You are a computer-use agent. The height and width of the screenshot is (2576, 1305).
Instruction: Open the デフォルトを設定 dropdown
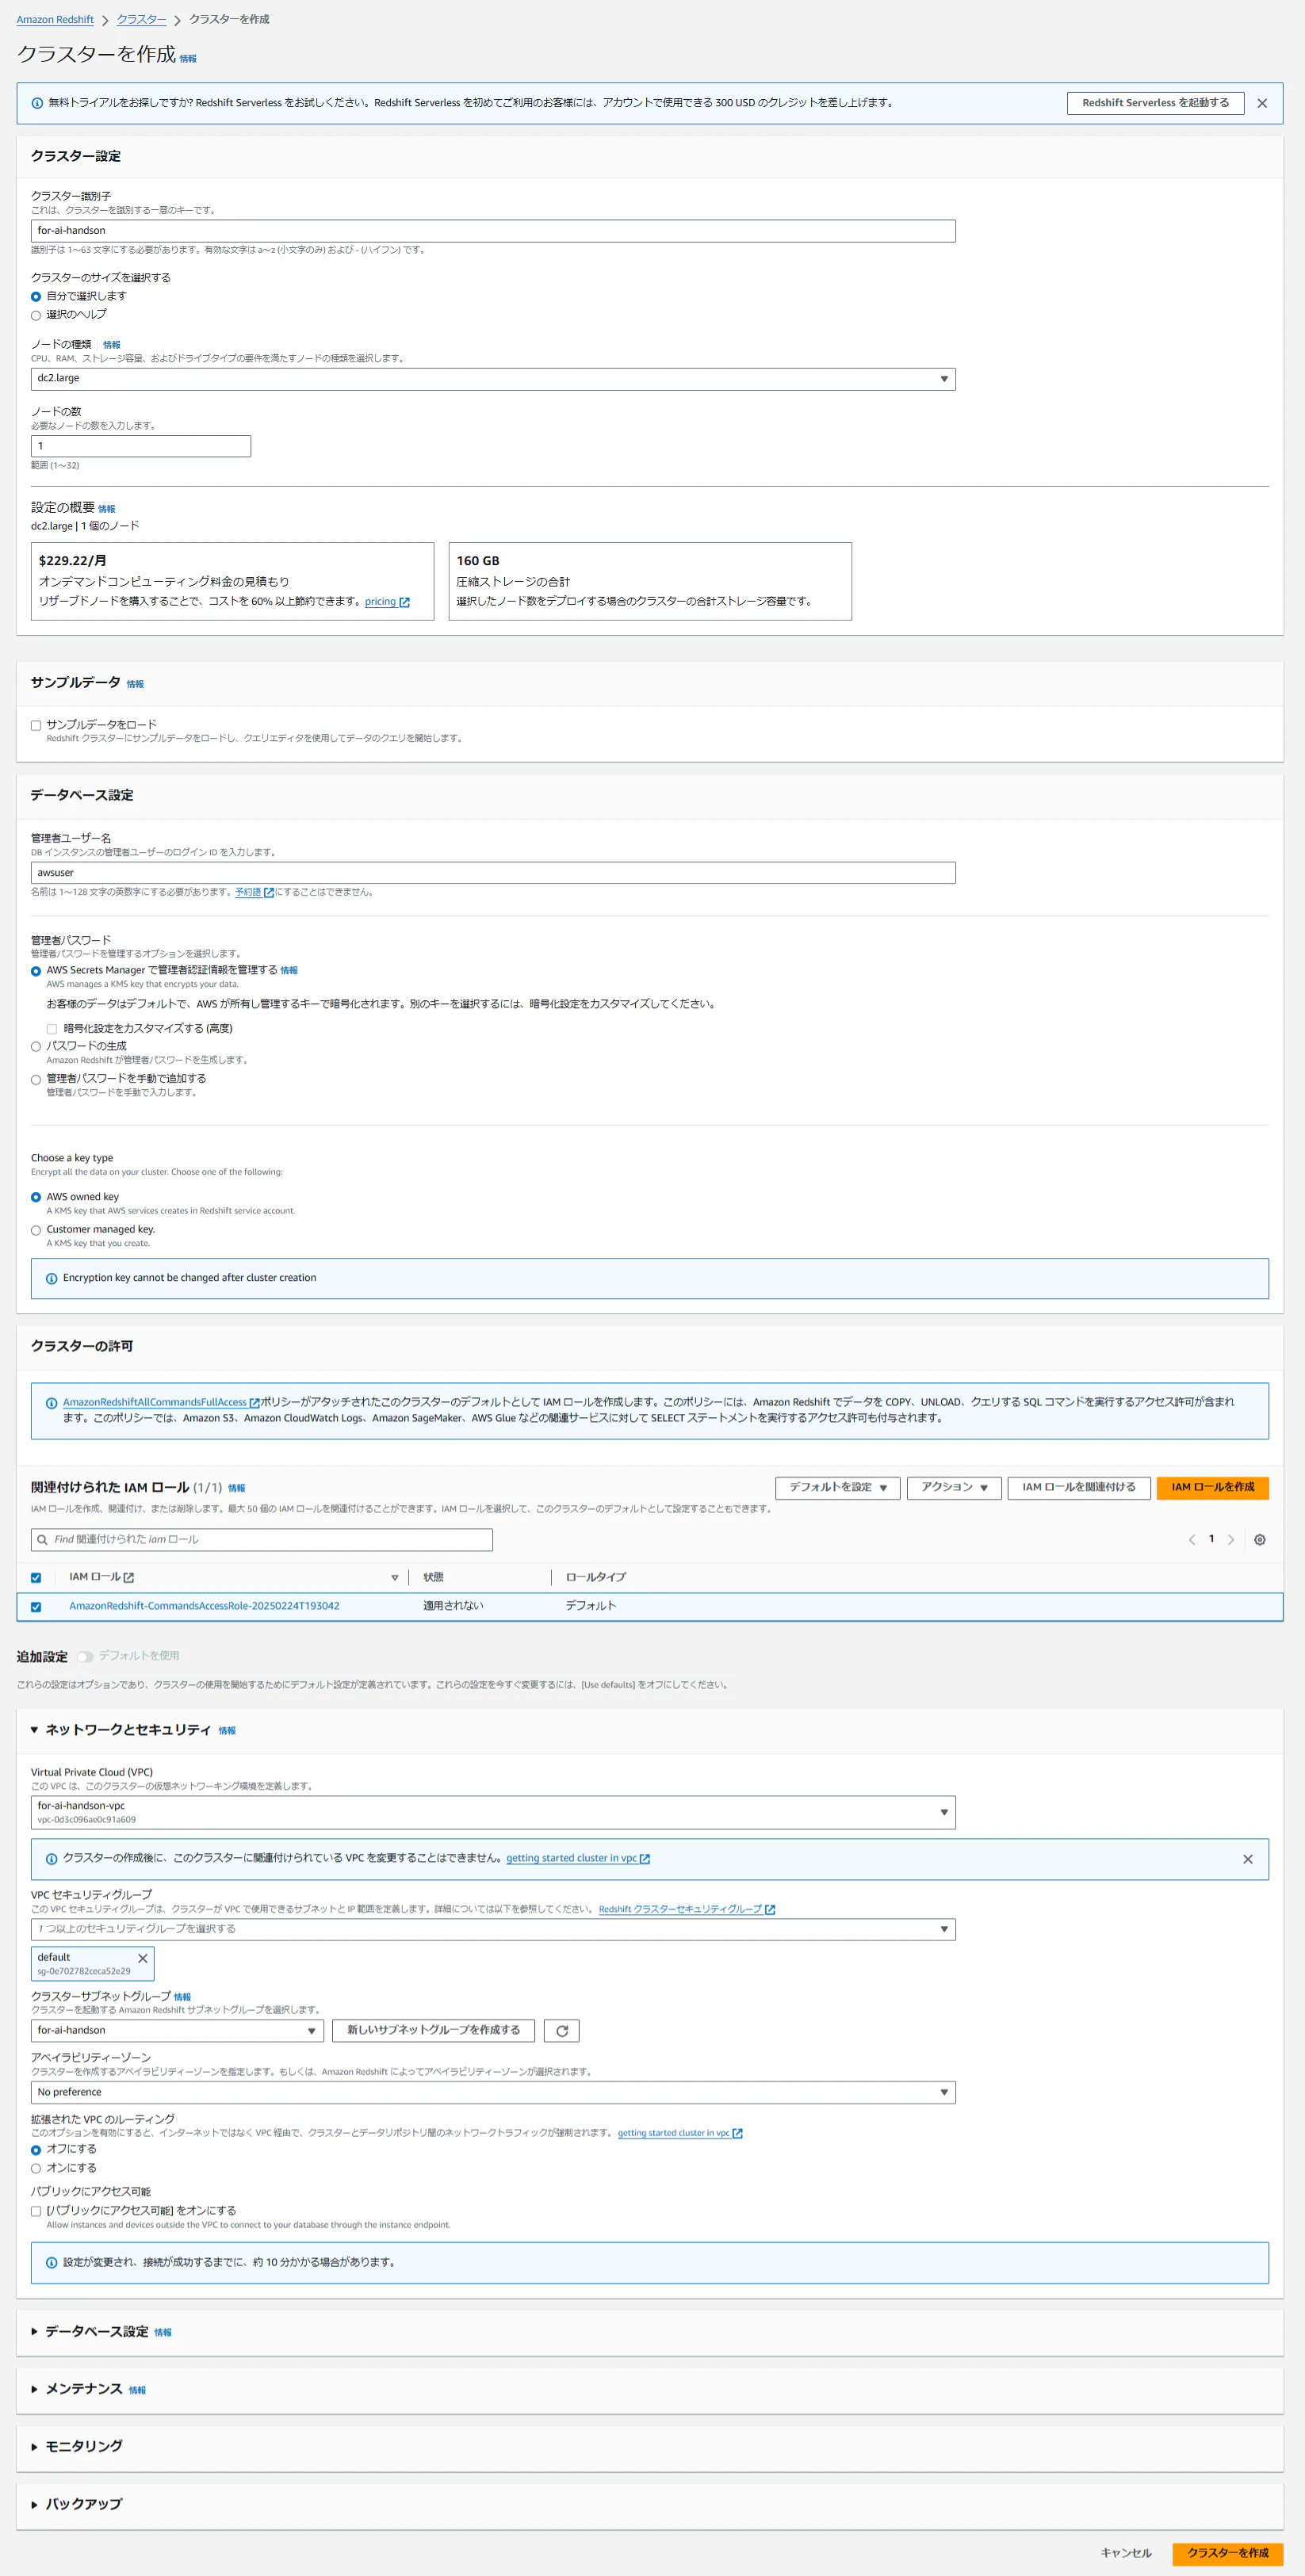[x=838, y=1488]
